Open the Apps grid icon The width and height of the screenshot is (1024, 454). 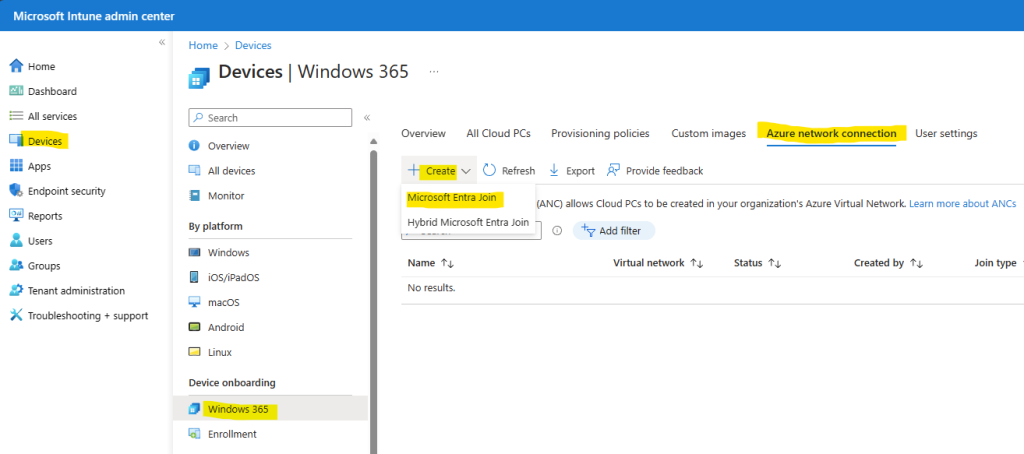(x=16, y=166)
